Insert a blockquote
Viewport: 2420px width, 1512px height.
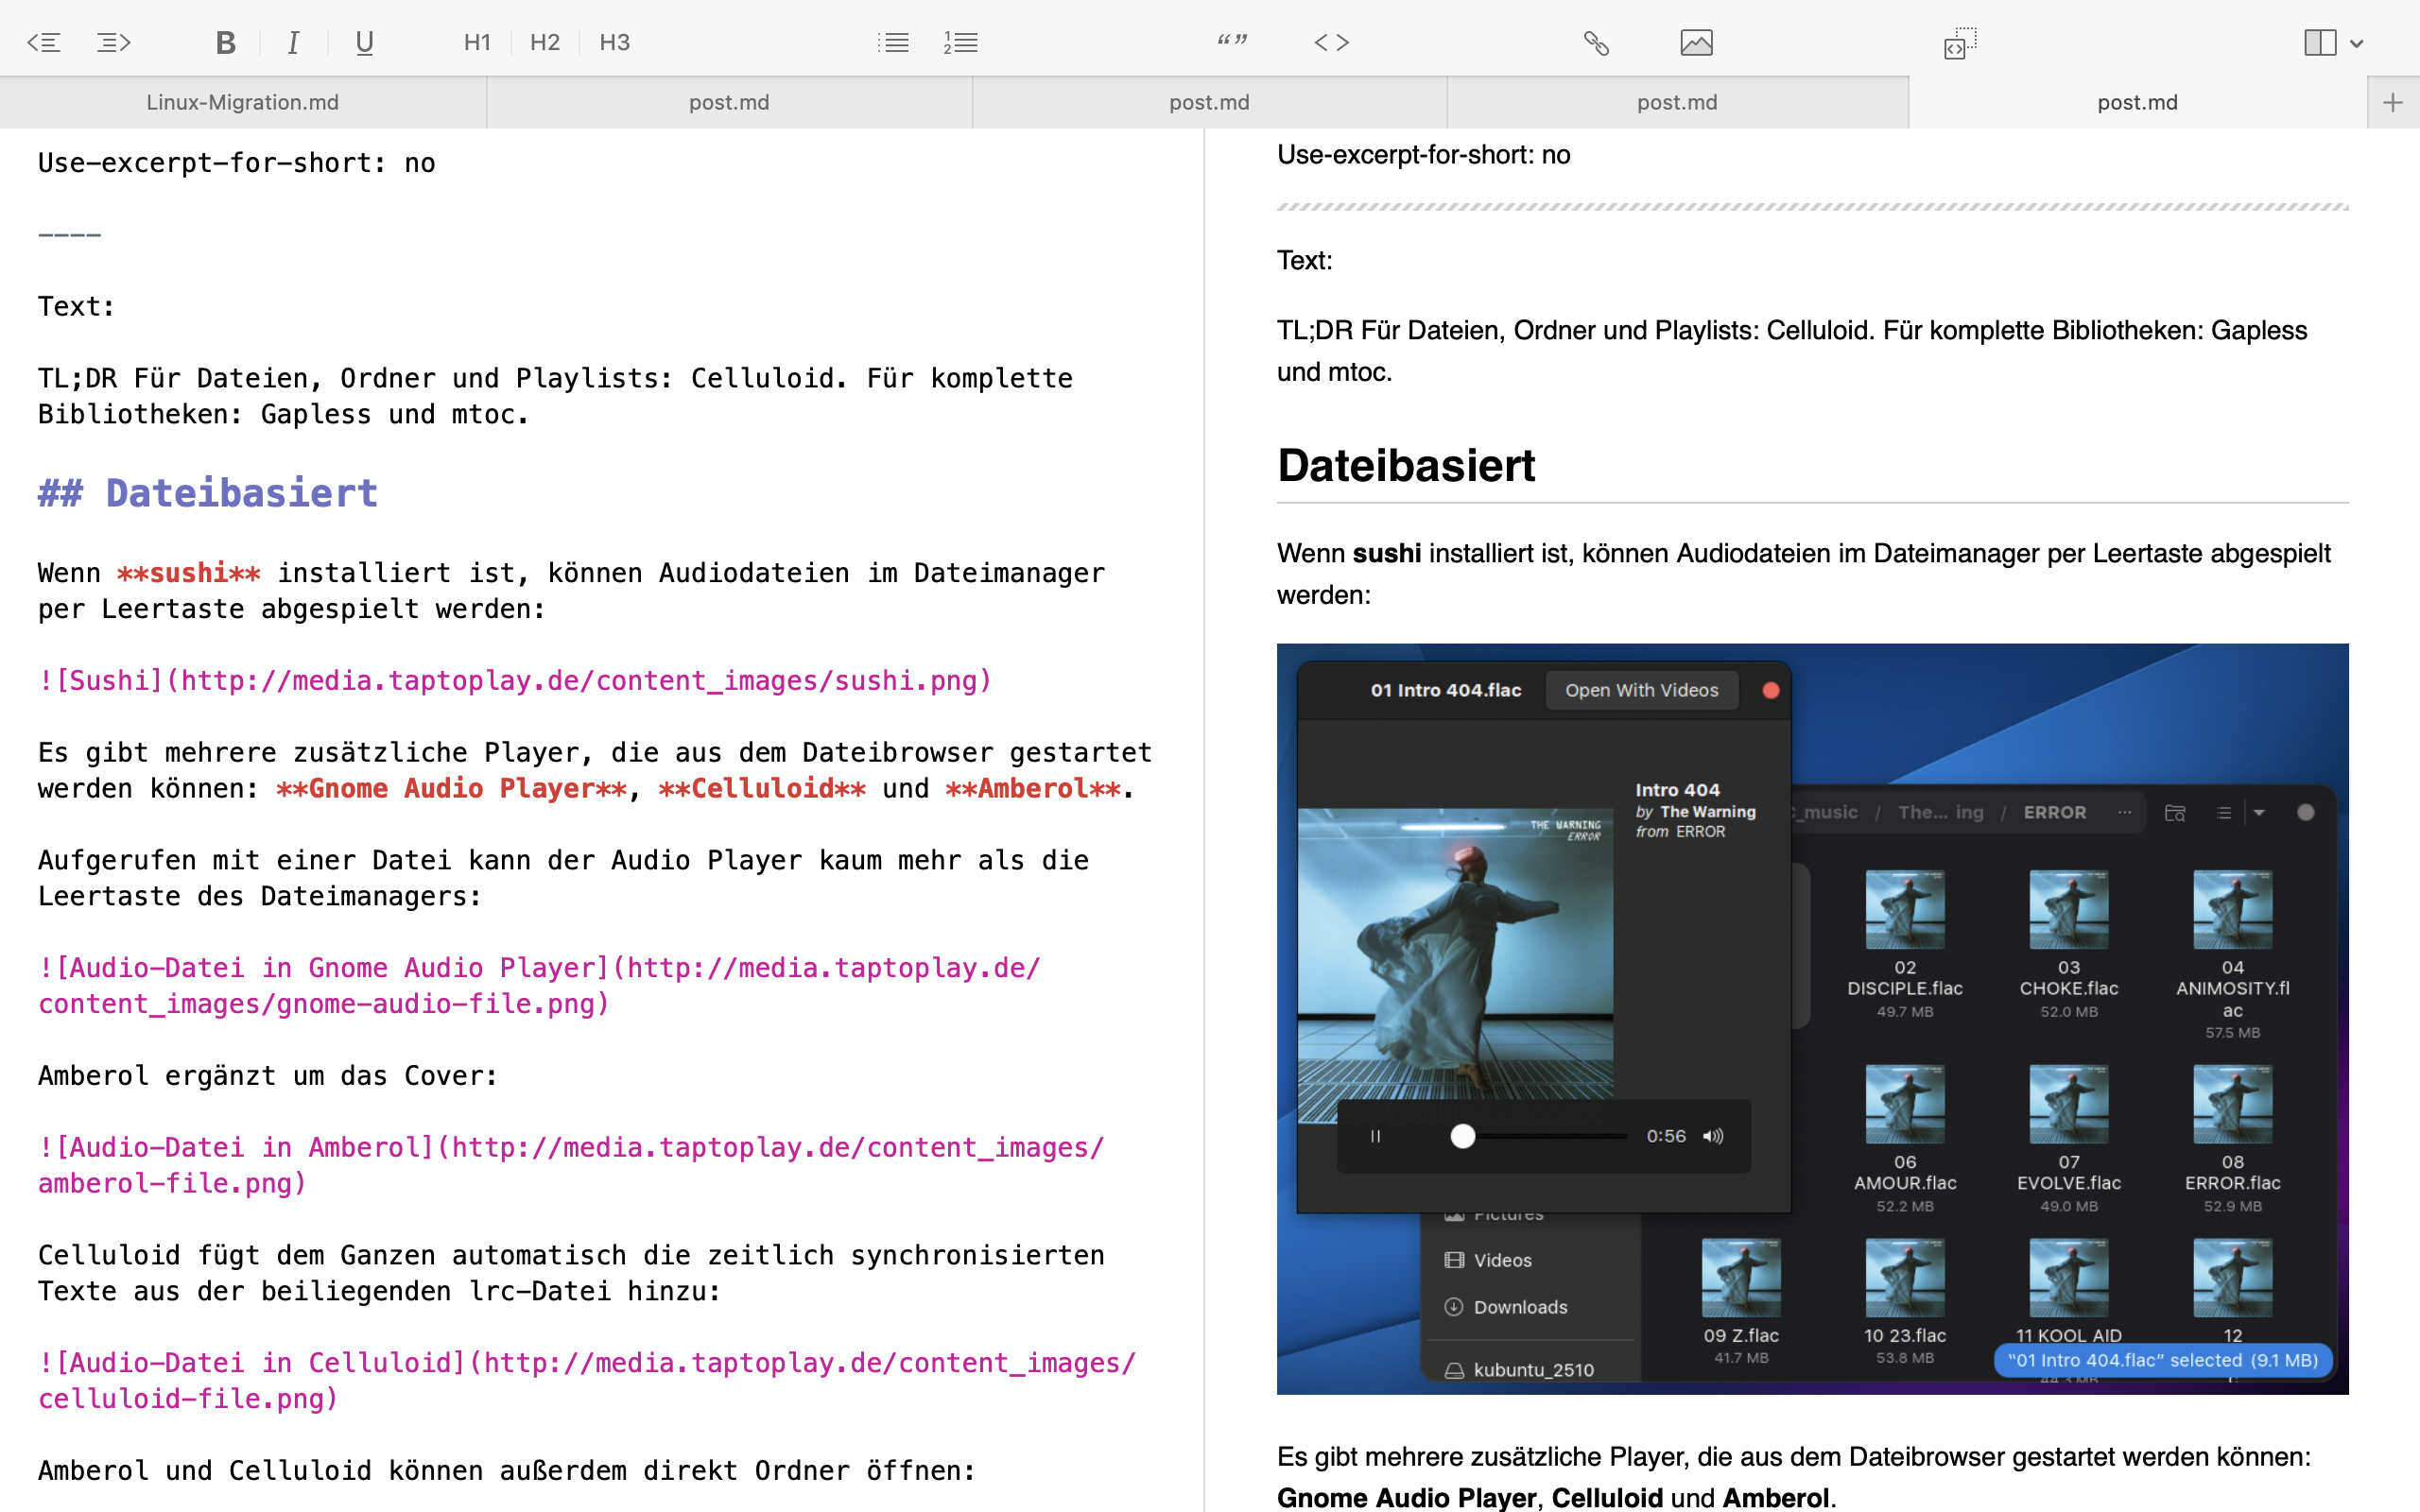coord(1232,42)
